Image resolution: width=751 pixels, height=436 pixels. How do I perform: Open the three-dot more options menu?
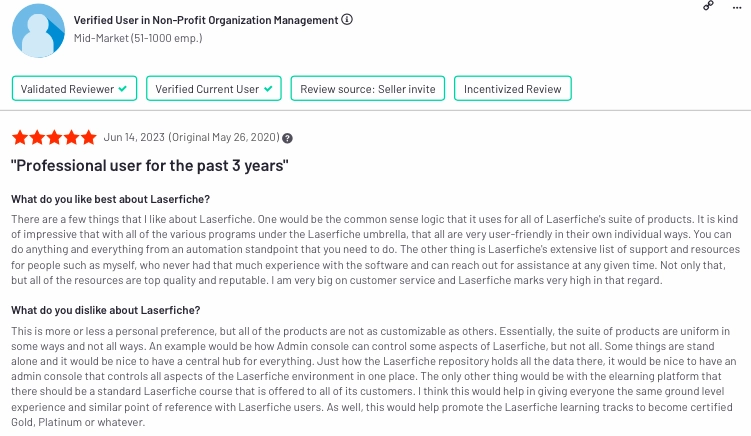[x=737, y=8]
